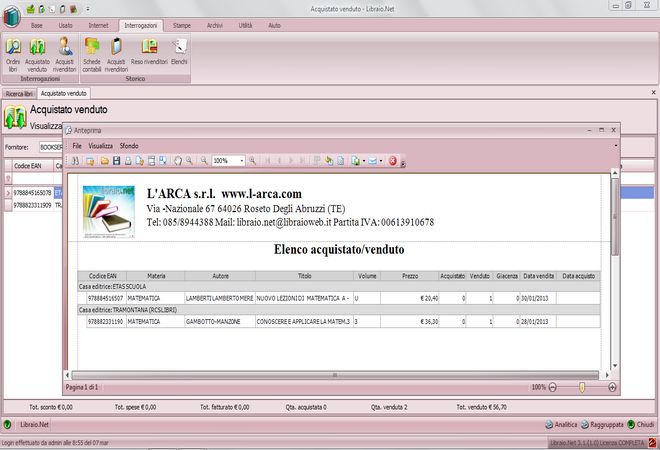Click the watermark icon in preview toolbar
This screenshot has width=660, height=450.
tap(341, 161)
